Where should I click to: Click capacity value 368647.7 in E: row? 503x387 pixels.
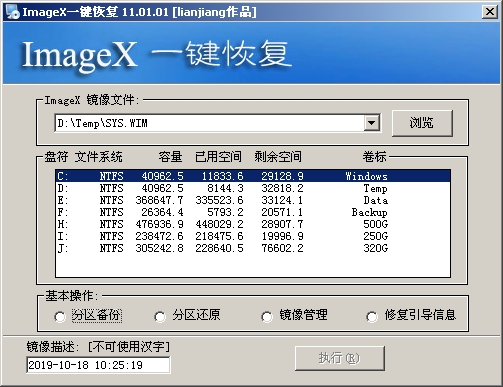(x=159, y=200)
